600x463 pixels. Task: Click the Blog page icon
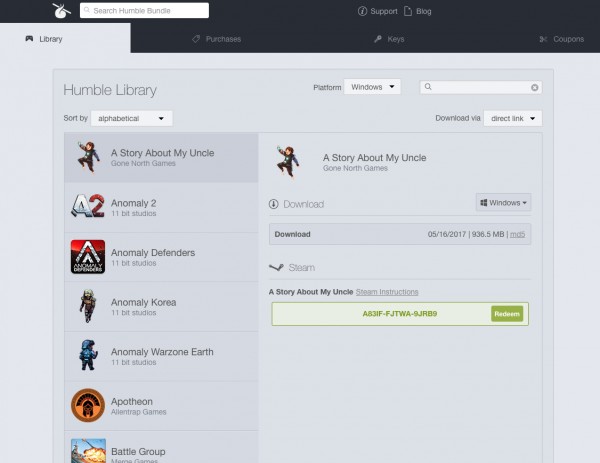tap(408, 11)
